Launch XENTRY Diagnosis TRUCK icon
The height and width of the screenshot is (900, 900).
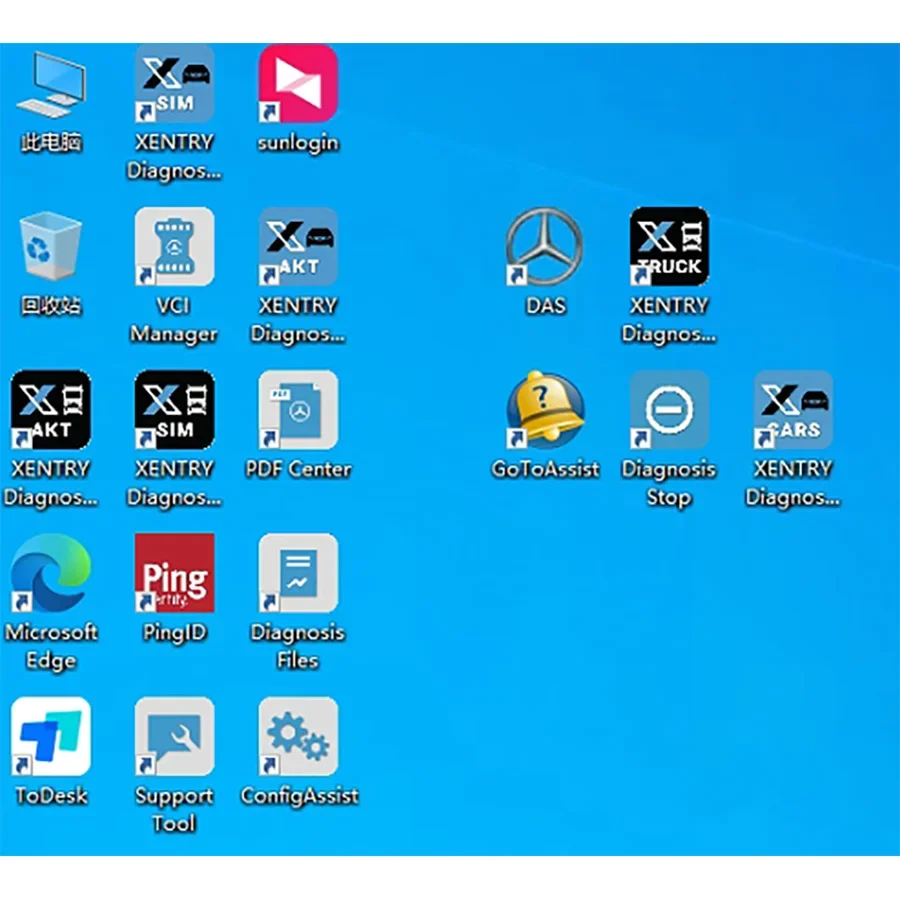tap(669, 247)
